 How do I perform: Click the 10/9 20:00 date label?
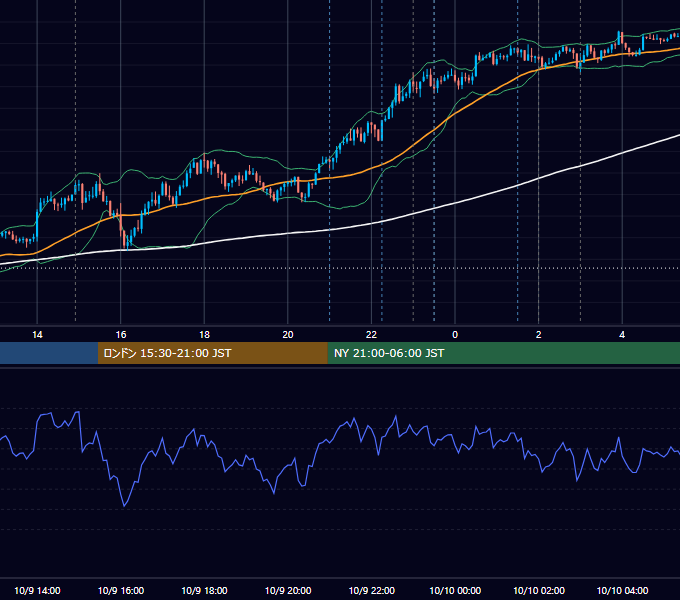[x=288, y=590]
